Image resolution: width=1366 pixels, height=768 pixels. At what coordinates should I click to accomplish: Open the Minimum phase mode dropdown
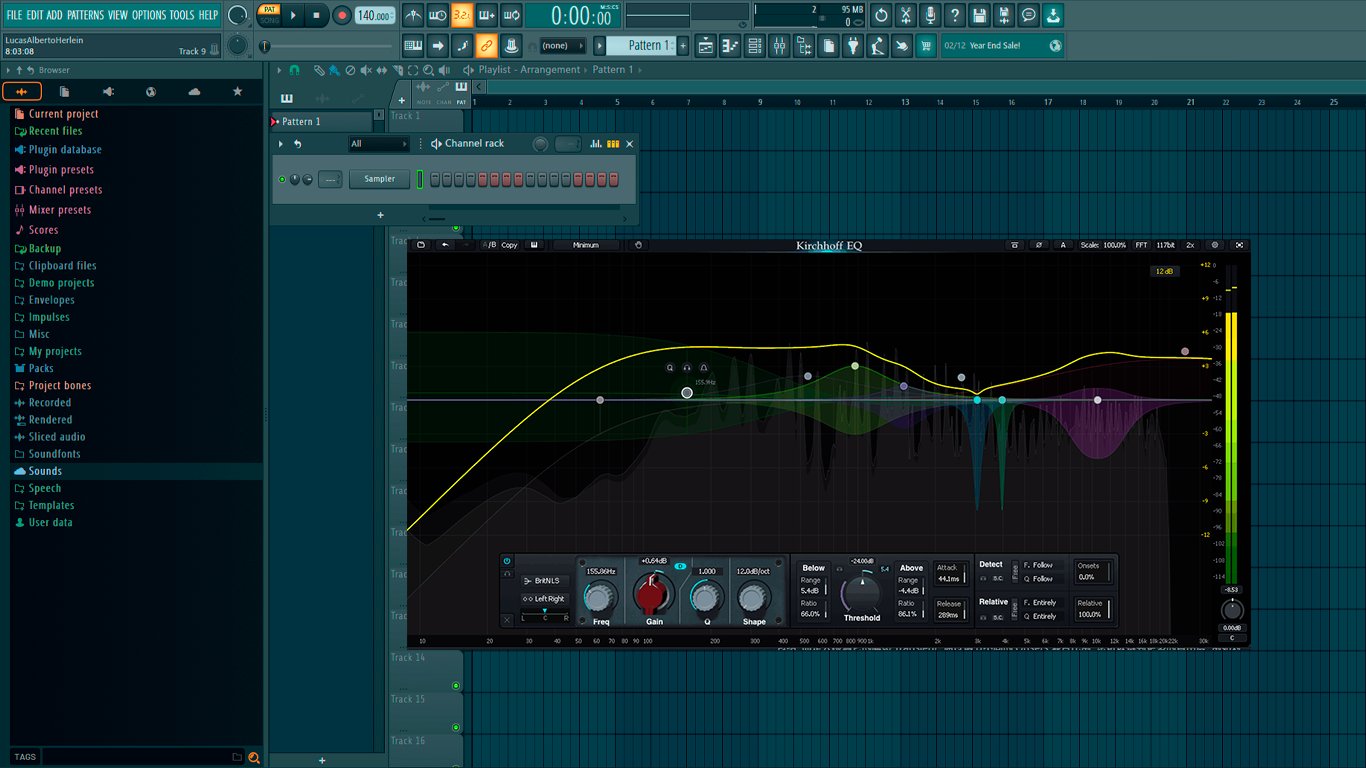pyautogui.click(x=586, y=245)
